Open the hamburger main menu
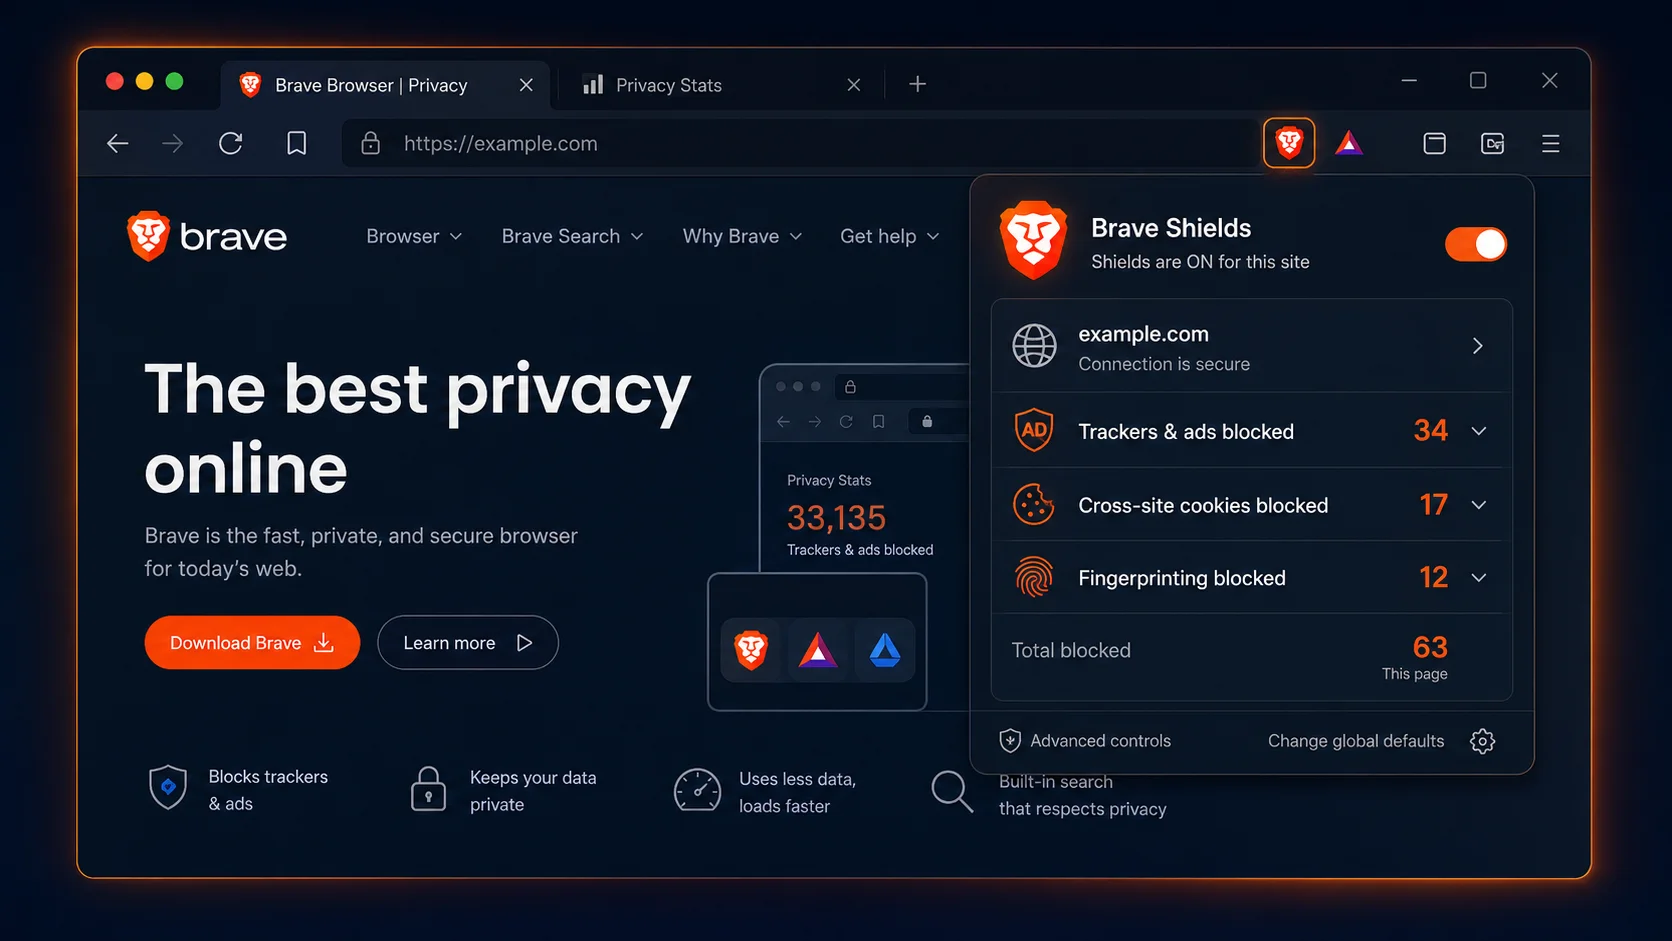Viewport: 1672px width, 941px height. coord(1550,143)
